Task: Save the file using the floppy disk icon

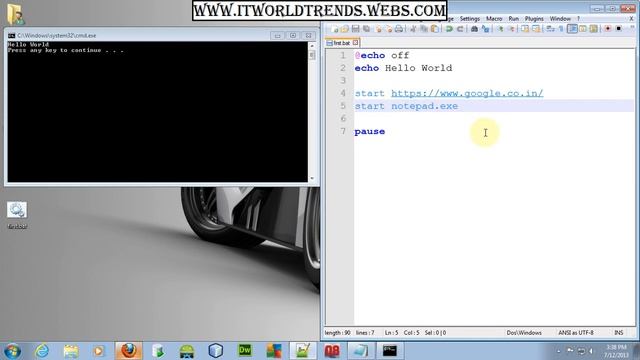Action: pyautogui.click(x=356, y=29)
